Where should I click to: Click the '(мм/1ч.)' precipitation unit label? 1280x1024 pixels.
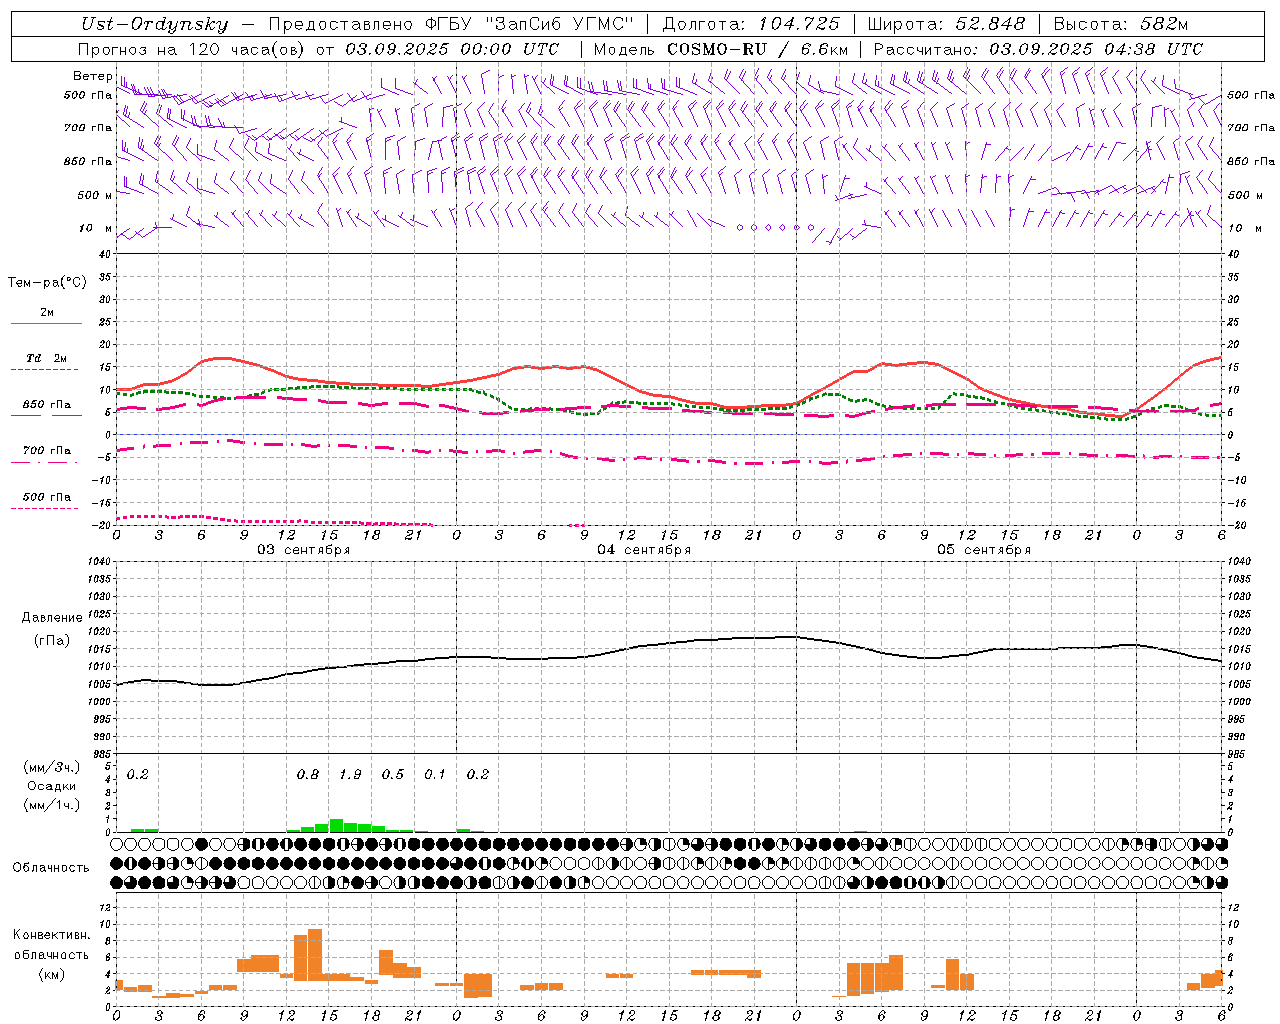click(51, 805)
